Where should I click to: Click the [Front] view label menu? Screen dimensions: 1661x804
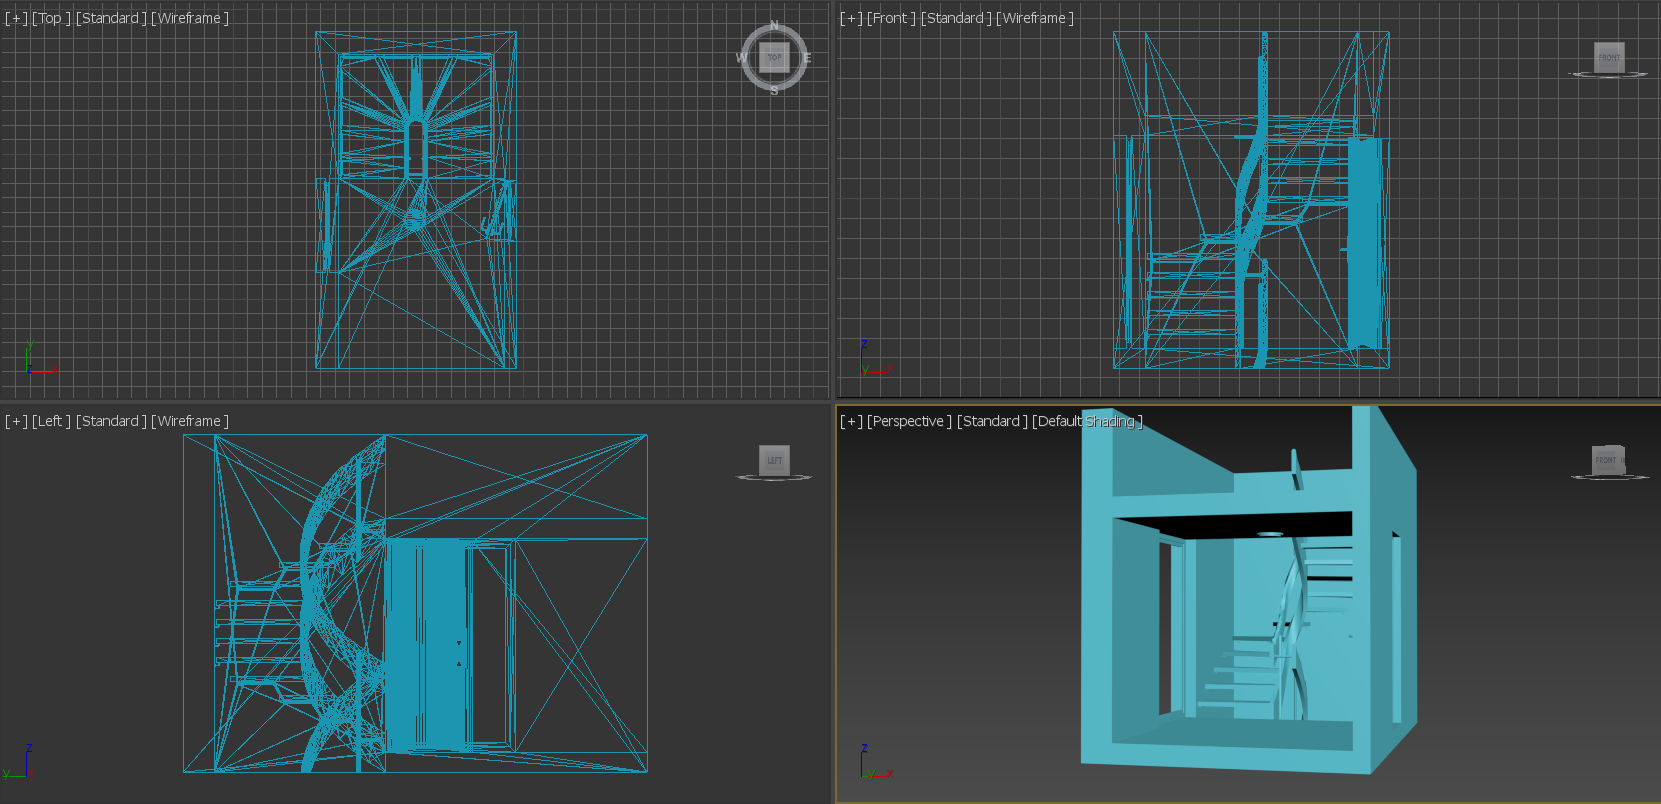891,18
